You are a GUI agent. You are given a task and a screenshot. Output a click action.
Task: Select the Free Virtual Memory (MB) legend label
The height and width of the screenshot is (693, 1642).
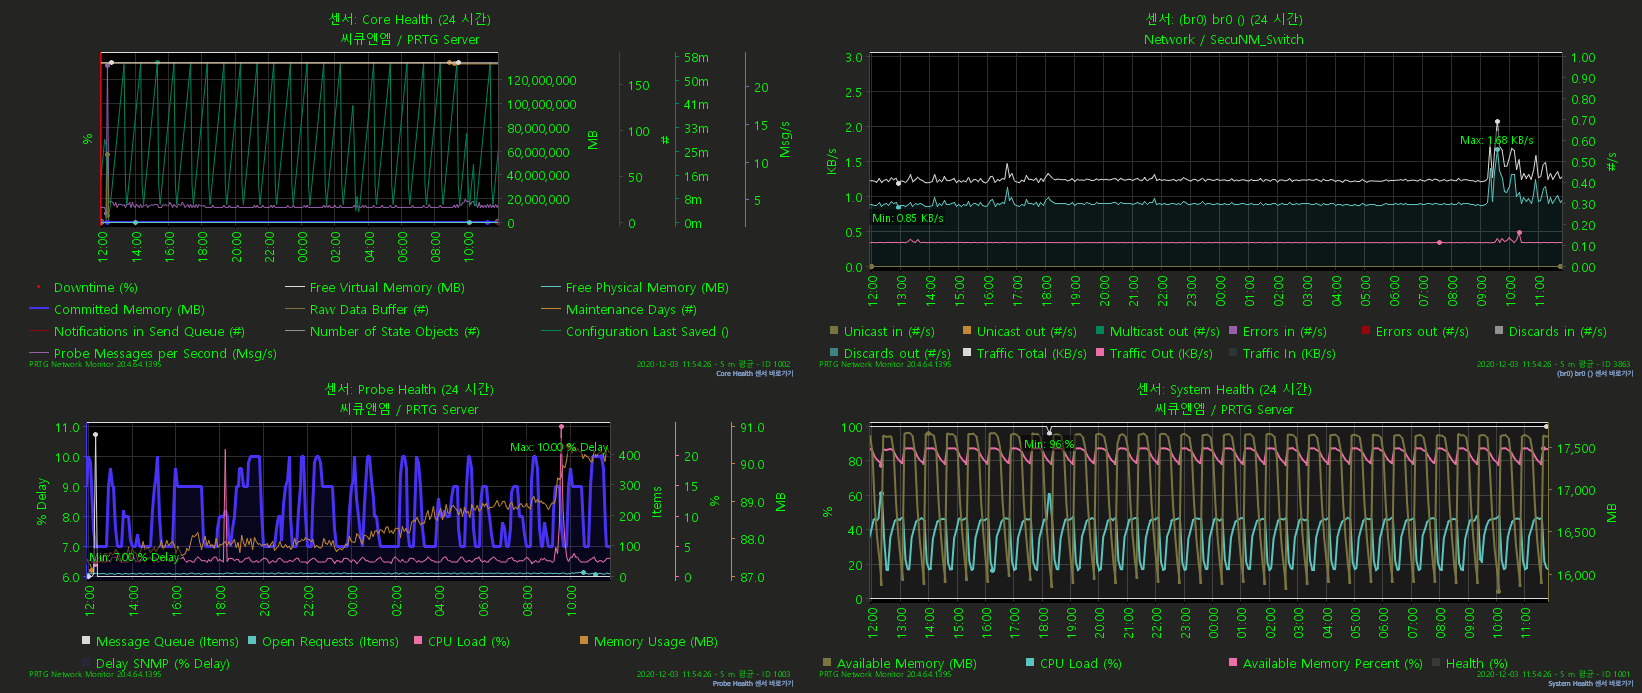tap(387, 288)
